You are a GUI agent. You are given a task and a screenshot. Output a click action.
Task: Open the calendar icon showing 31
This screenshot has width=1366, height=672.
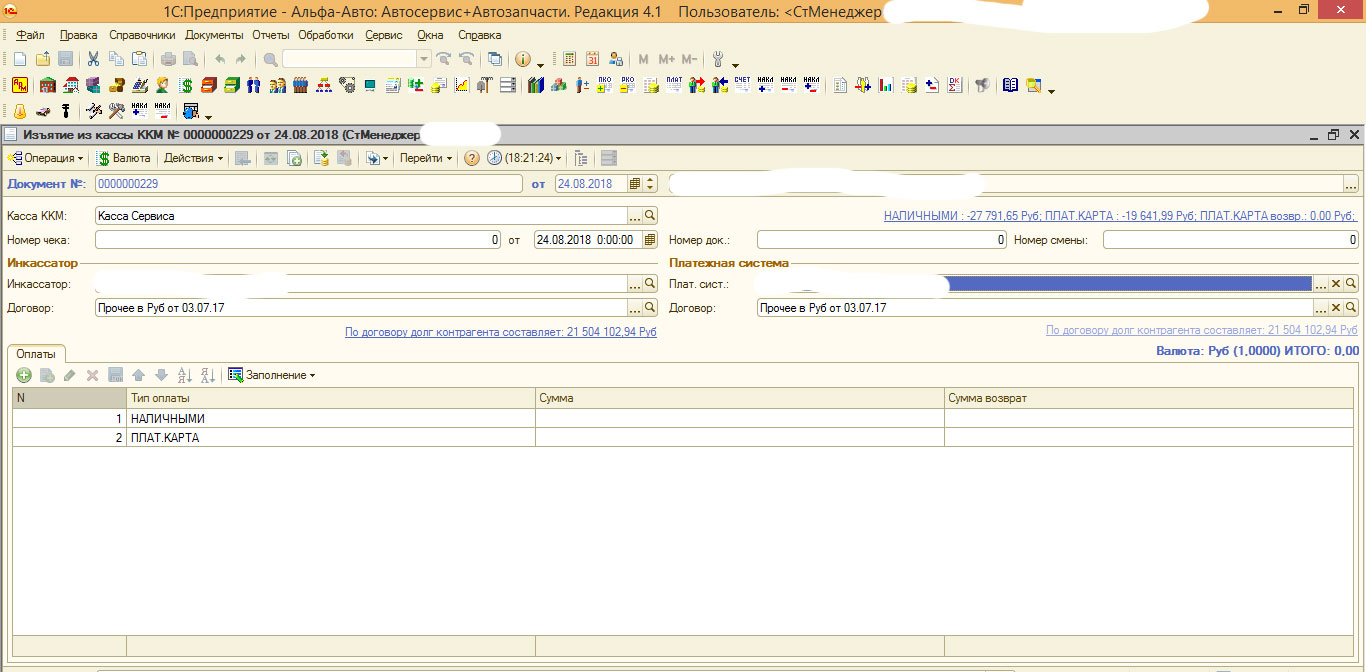pyautogui.click(x=592, y=59)
